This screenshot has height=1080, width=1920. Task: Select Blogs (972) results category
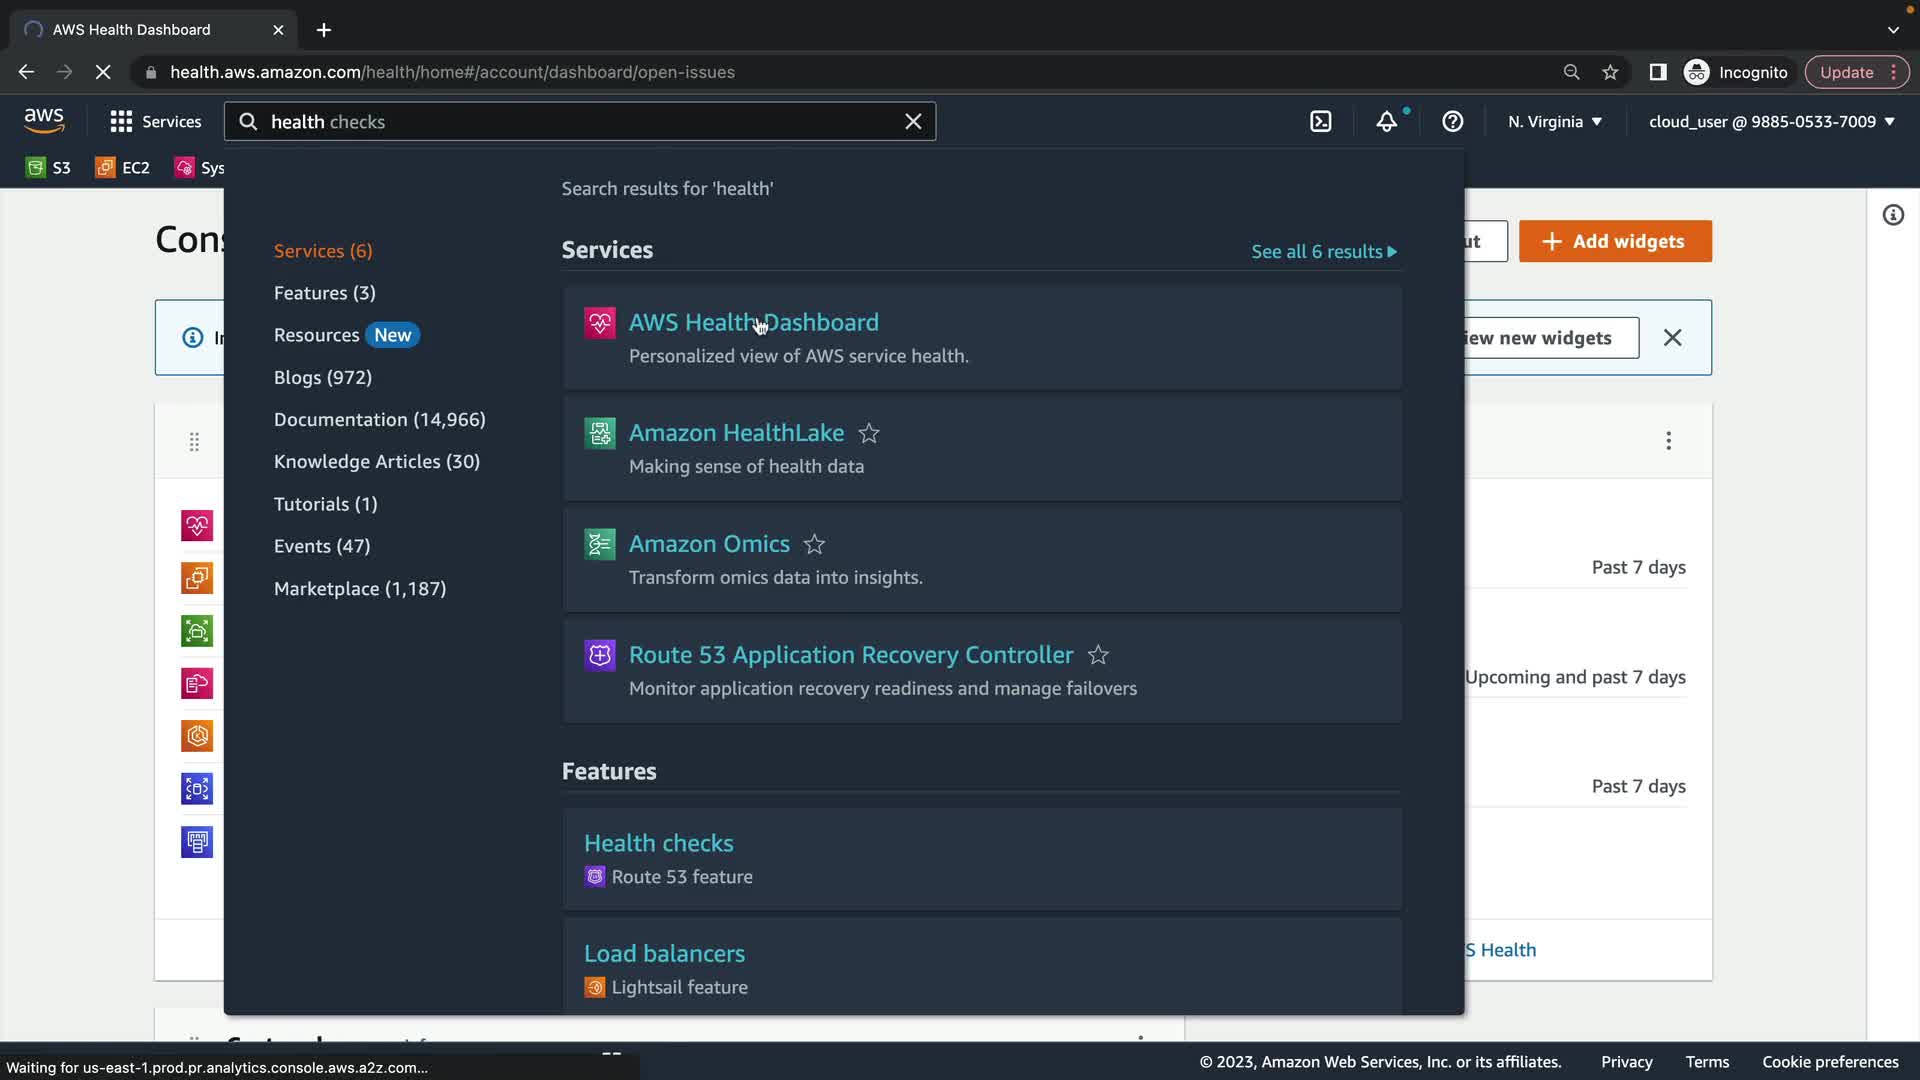click(x=322, y=378)
